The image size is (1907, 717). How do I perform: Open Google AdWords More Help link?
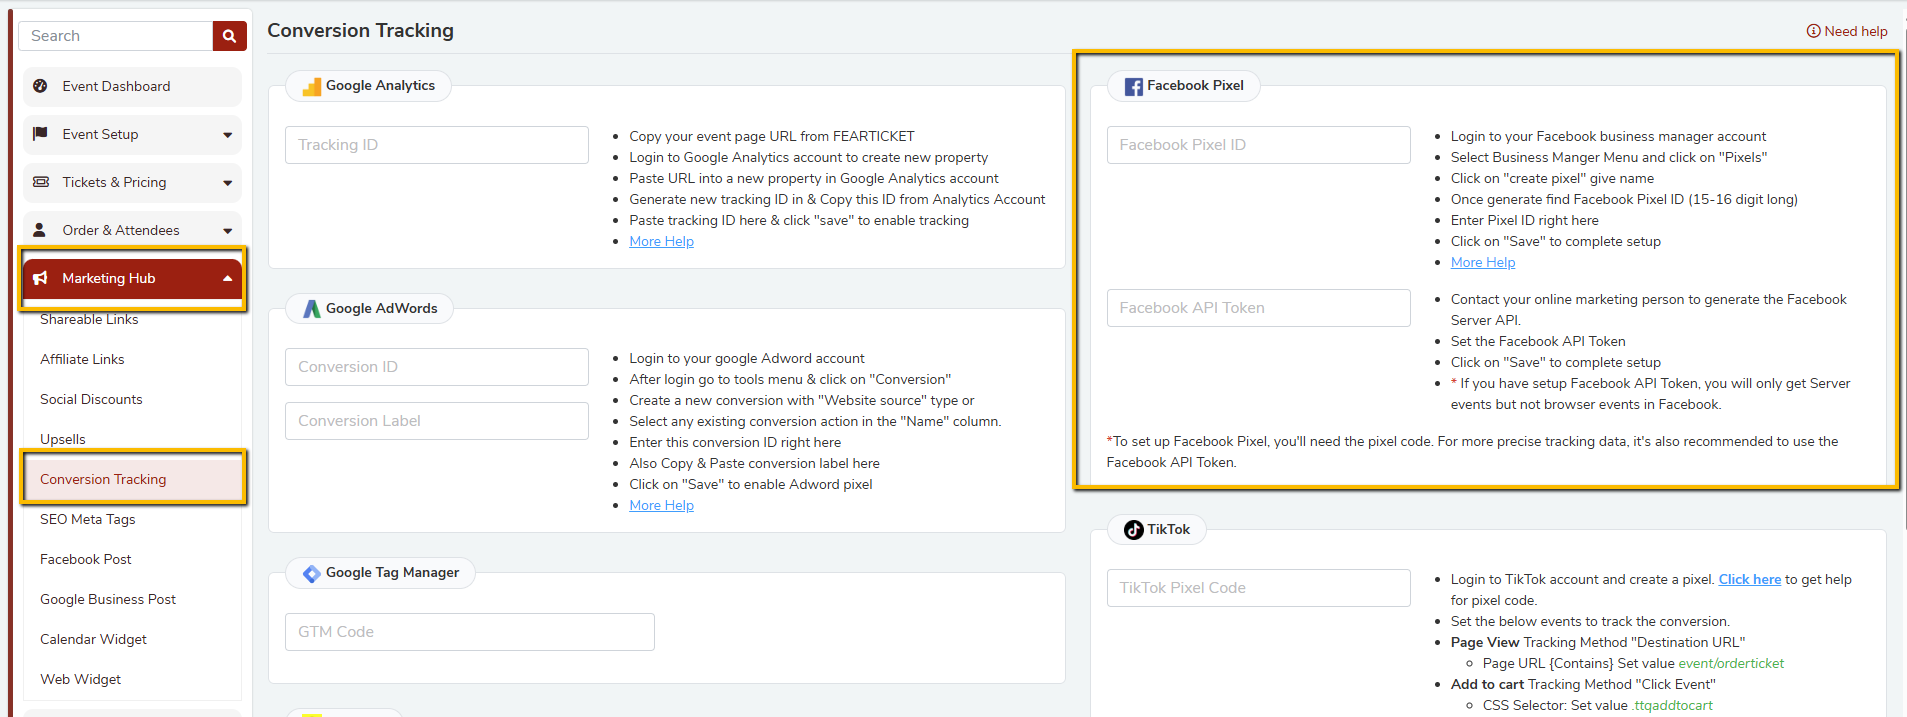(661, 505)
